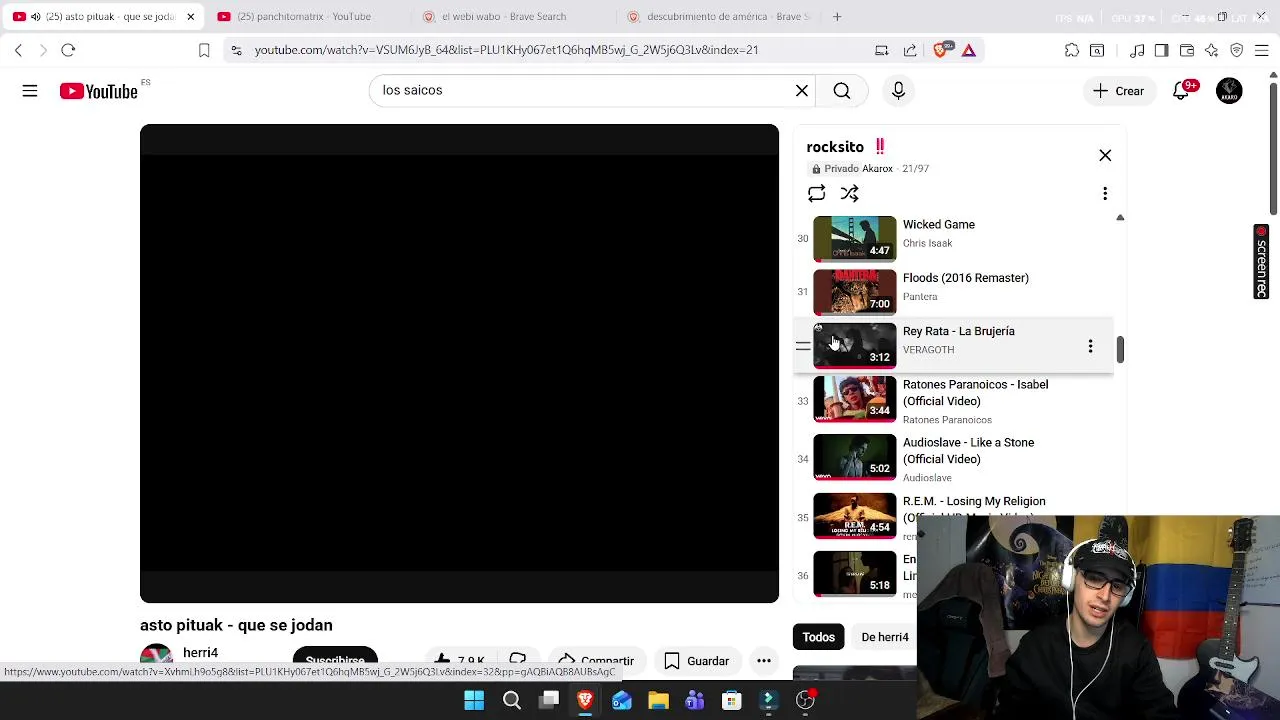Open the Brave VPN shield icon

pyautogui.click(x=1236, y=50)
